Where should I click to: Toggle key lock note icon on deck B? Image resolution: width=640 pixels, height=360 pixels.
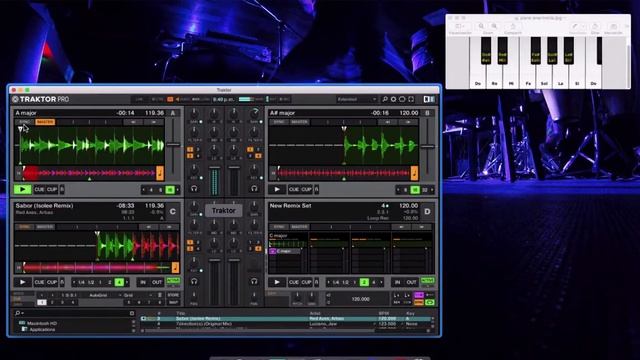pyautogui.click(x=414, y=173)
